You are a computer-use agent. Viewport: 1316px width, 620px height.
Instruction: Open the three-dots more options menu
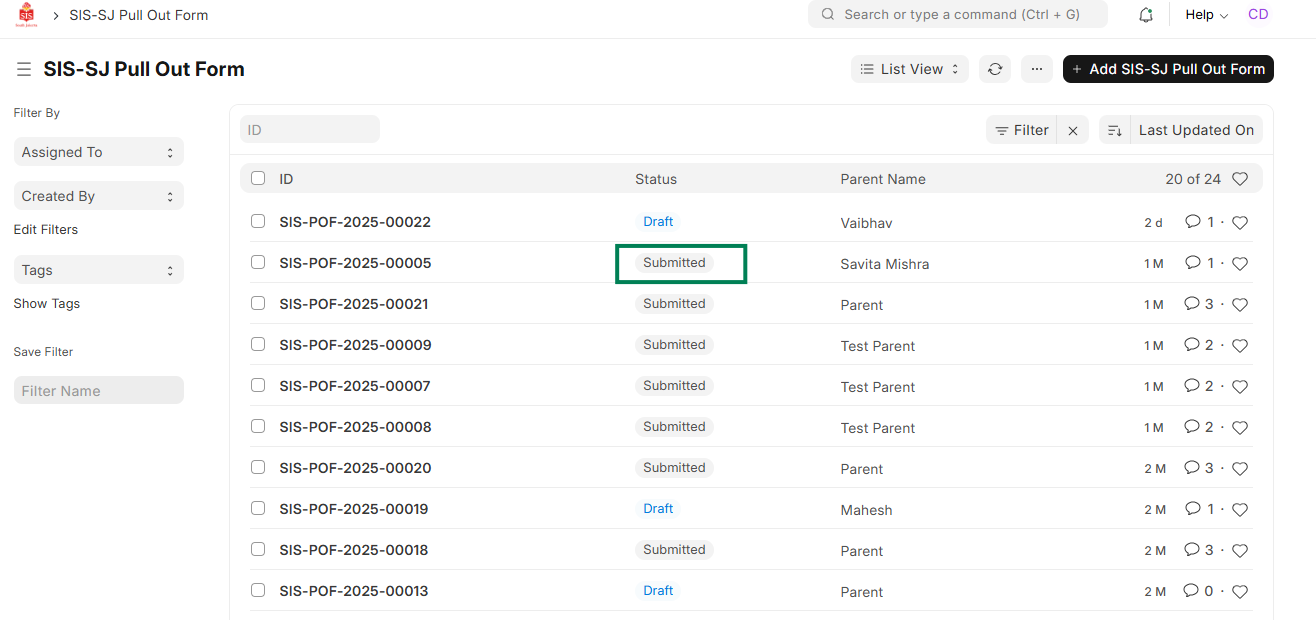[1037, 69]
